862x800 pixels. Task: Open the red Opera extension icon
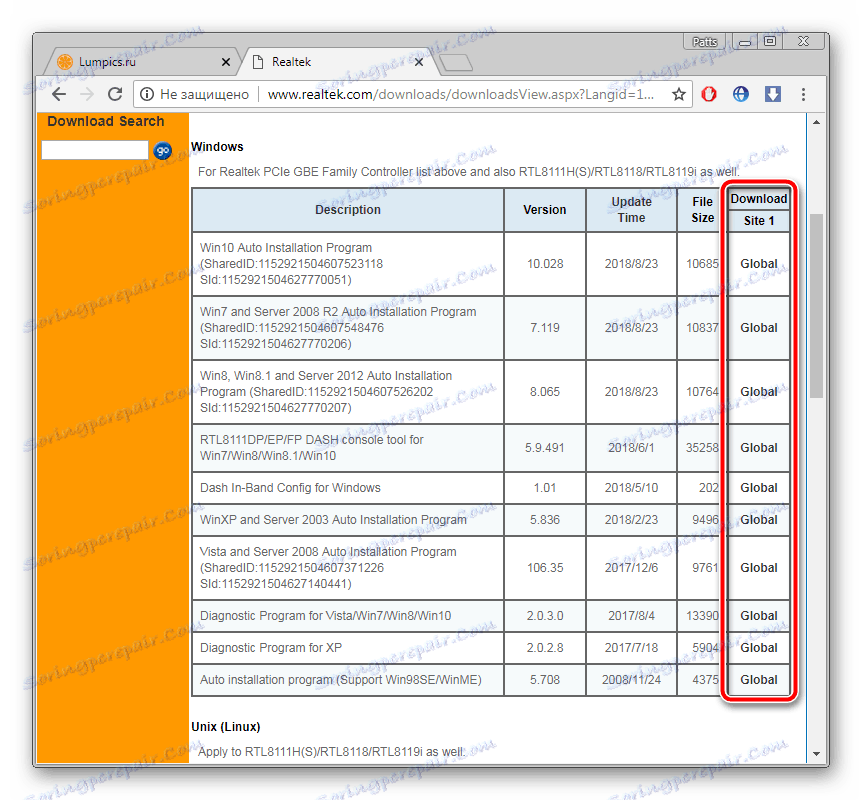[709, 94]
